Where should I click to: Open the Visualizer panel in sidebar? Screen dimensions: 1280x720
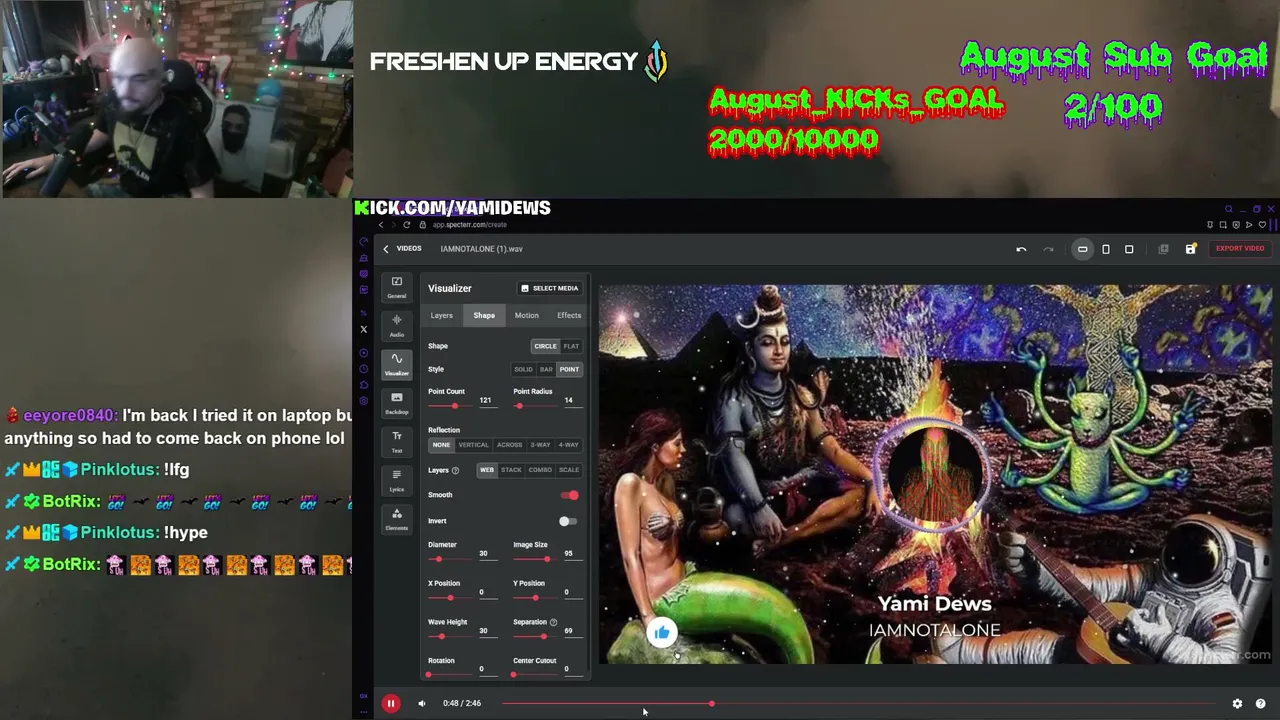coord(397,364)
